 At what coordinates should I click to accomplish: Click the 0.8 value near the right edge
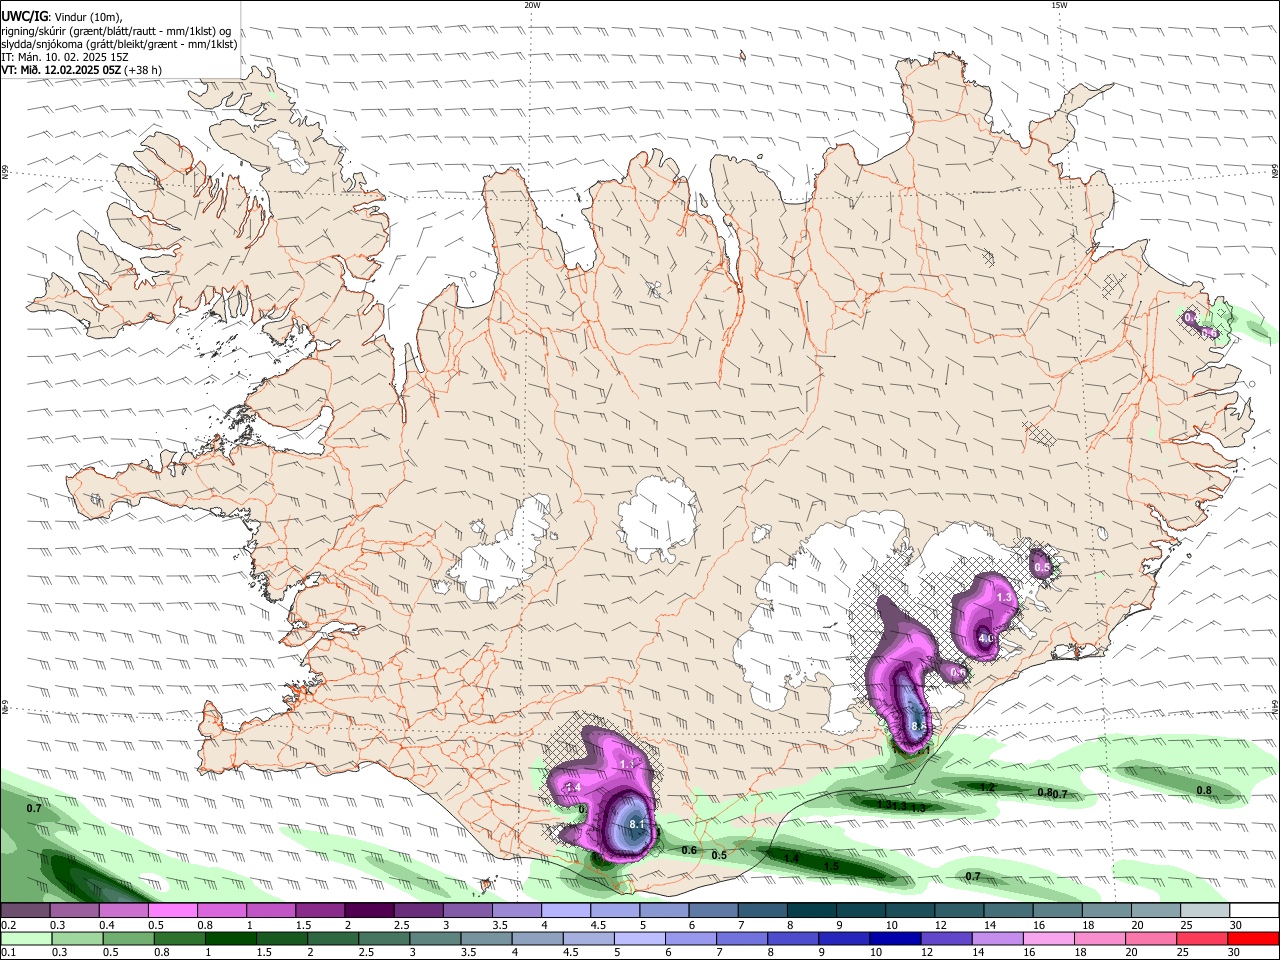coord(1204,791)
